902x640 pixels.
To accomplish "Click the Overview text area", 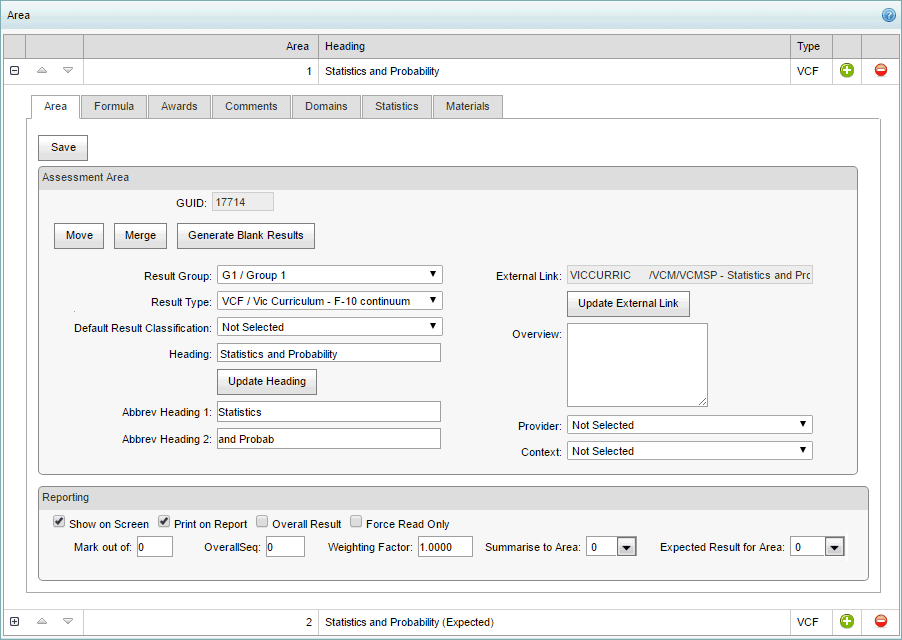I will 637,365.
